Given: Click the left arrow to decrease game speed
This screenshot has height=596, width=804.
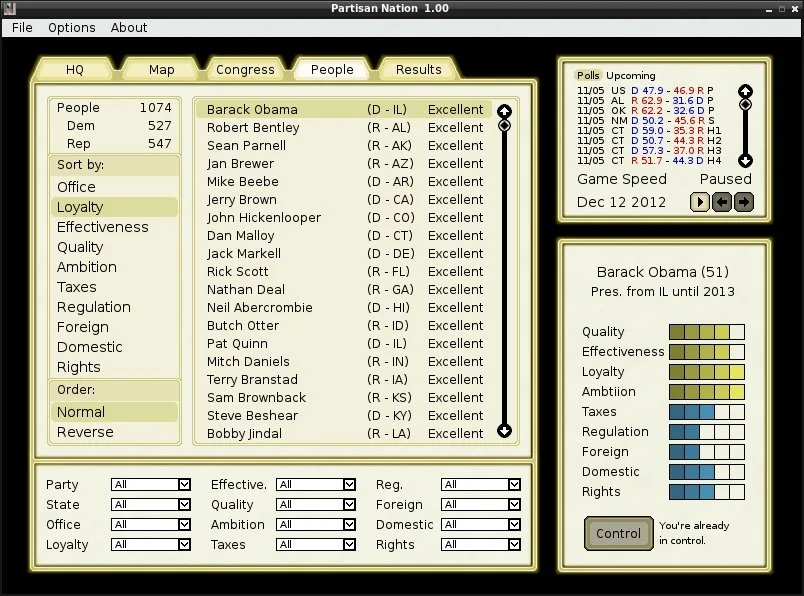Looking at the screenshot, I should tap(722, 202).
